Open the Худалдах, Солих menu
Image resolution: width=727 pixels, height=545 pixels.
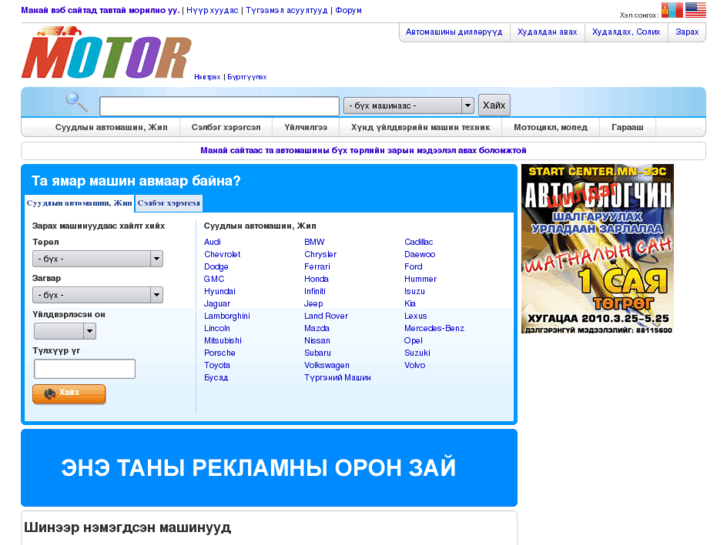pos(626,32)
